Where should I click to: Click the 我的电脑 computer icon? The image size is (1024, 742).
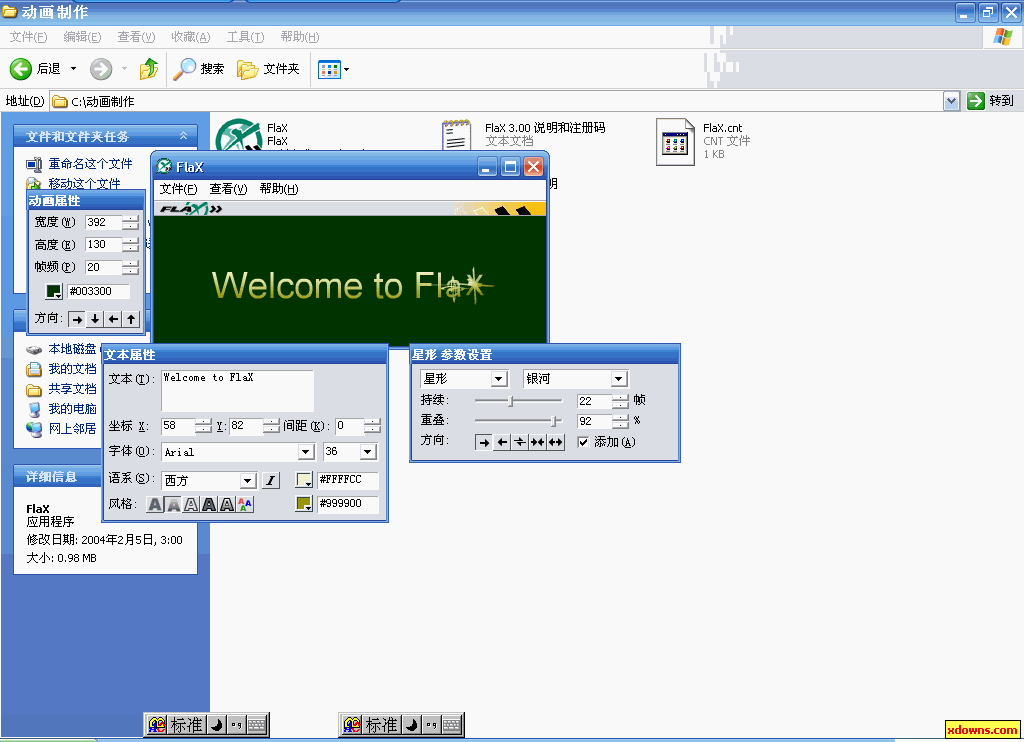point(34,410)
